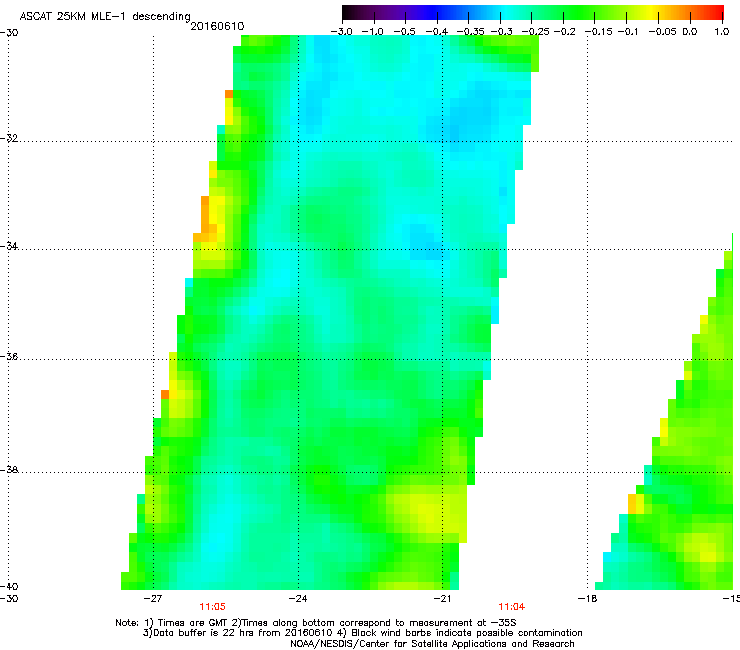Click the -24 longitude axis label
Viewport: 740px width, 650px height.
point(298,598)
